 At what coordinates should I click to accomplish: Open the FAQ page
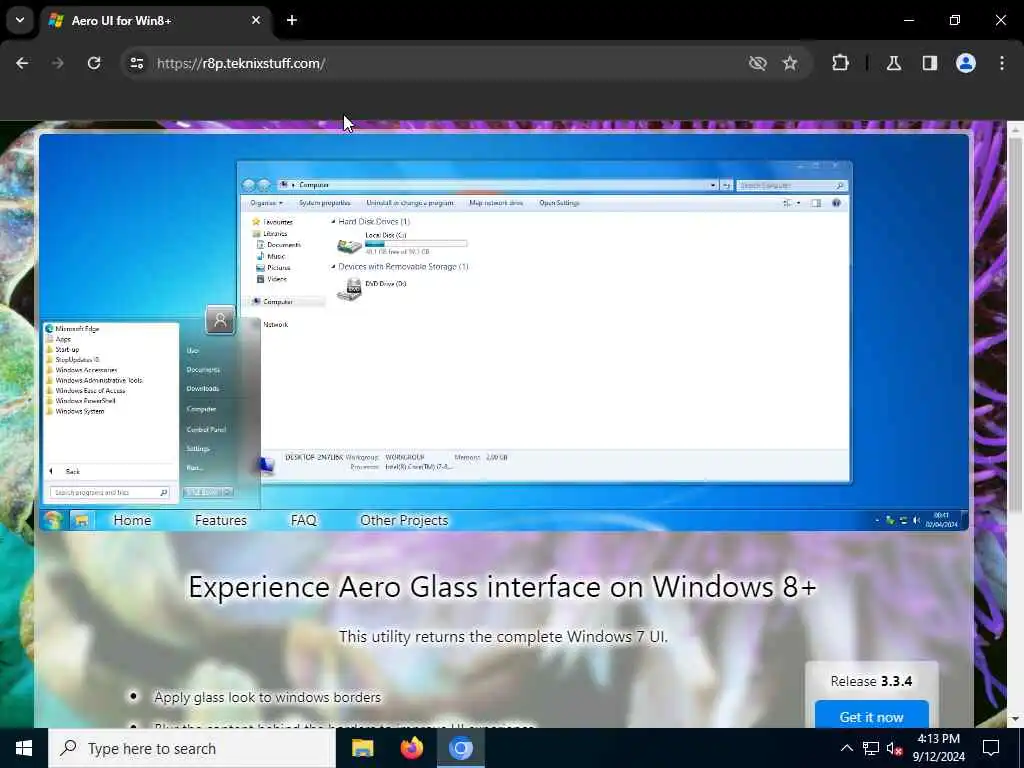tap(304, 520)
